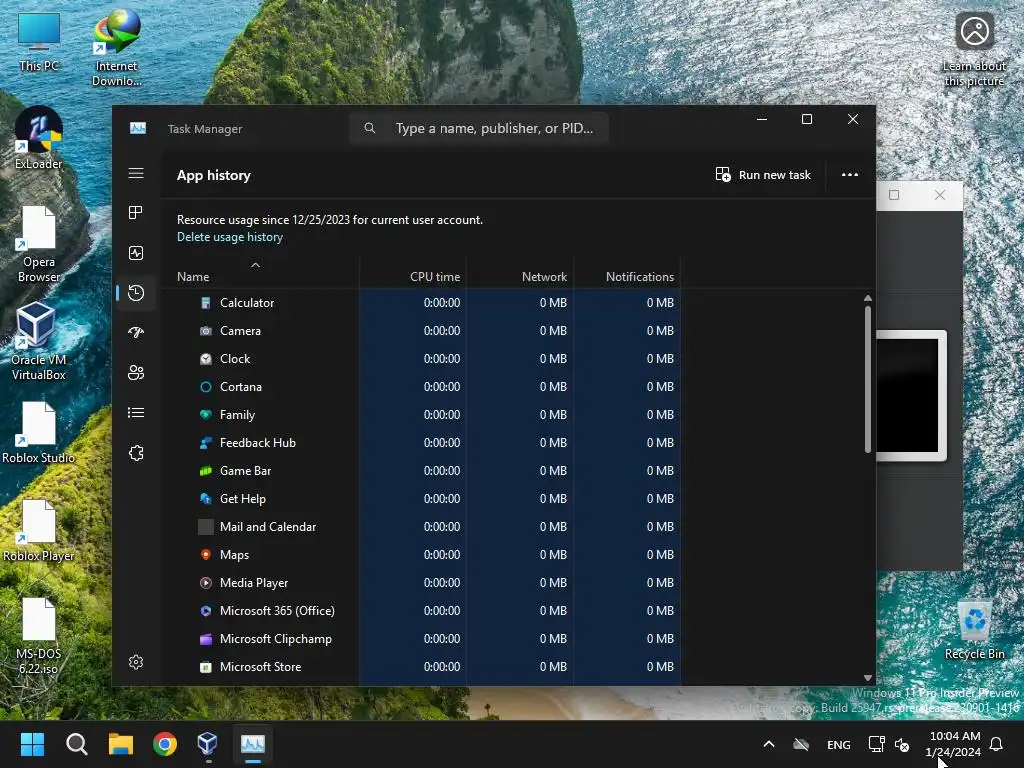Select the ExLoader desktop shortcut
This screenshot has width=1024, height=768.
39,138
